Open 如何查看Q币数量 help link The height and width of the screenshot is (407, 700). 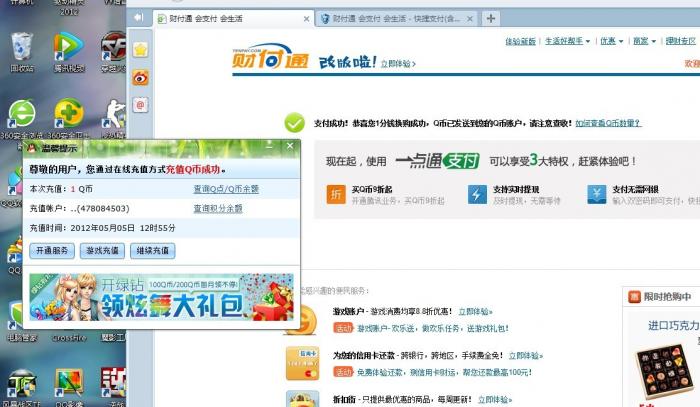608,123
